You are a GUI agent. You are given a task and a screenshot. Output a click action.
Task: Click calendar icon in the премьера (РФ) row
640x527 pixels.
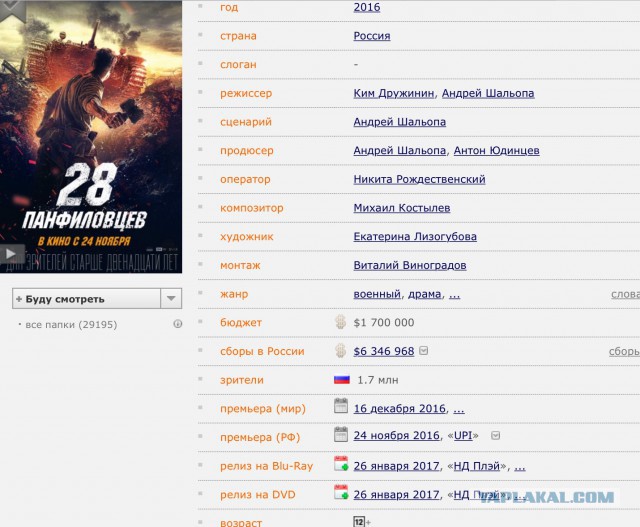point(341,435)
